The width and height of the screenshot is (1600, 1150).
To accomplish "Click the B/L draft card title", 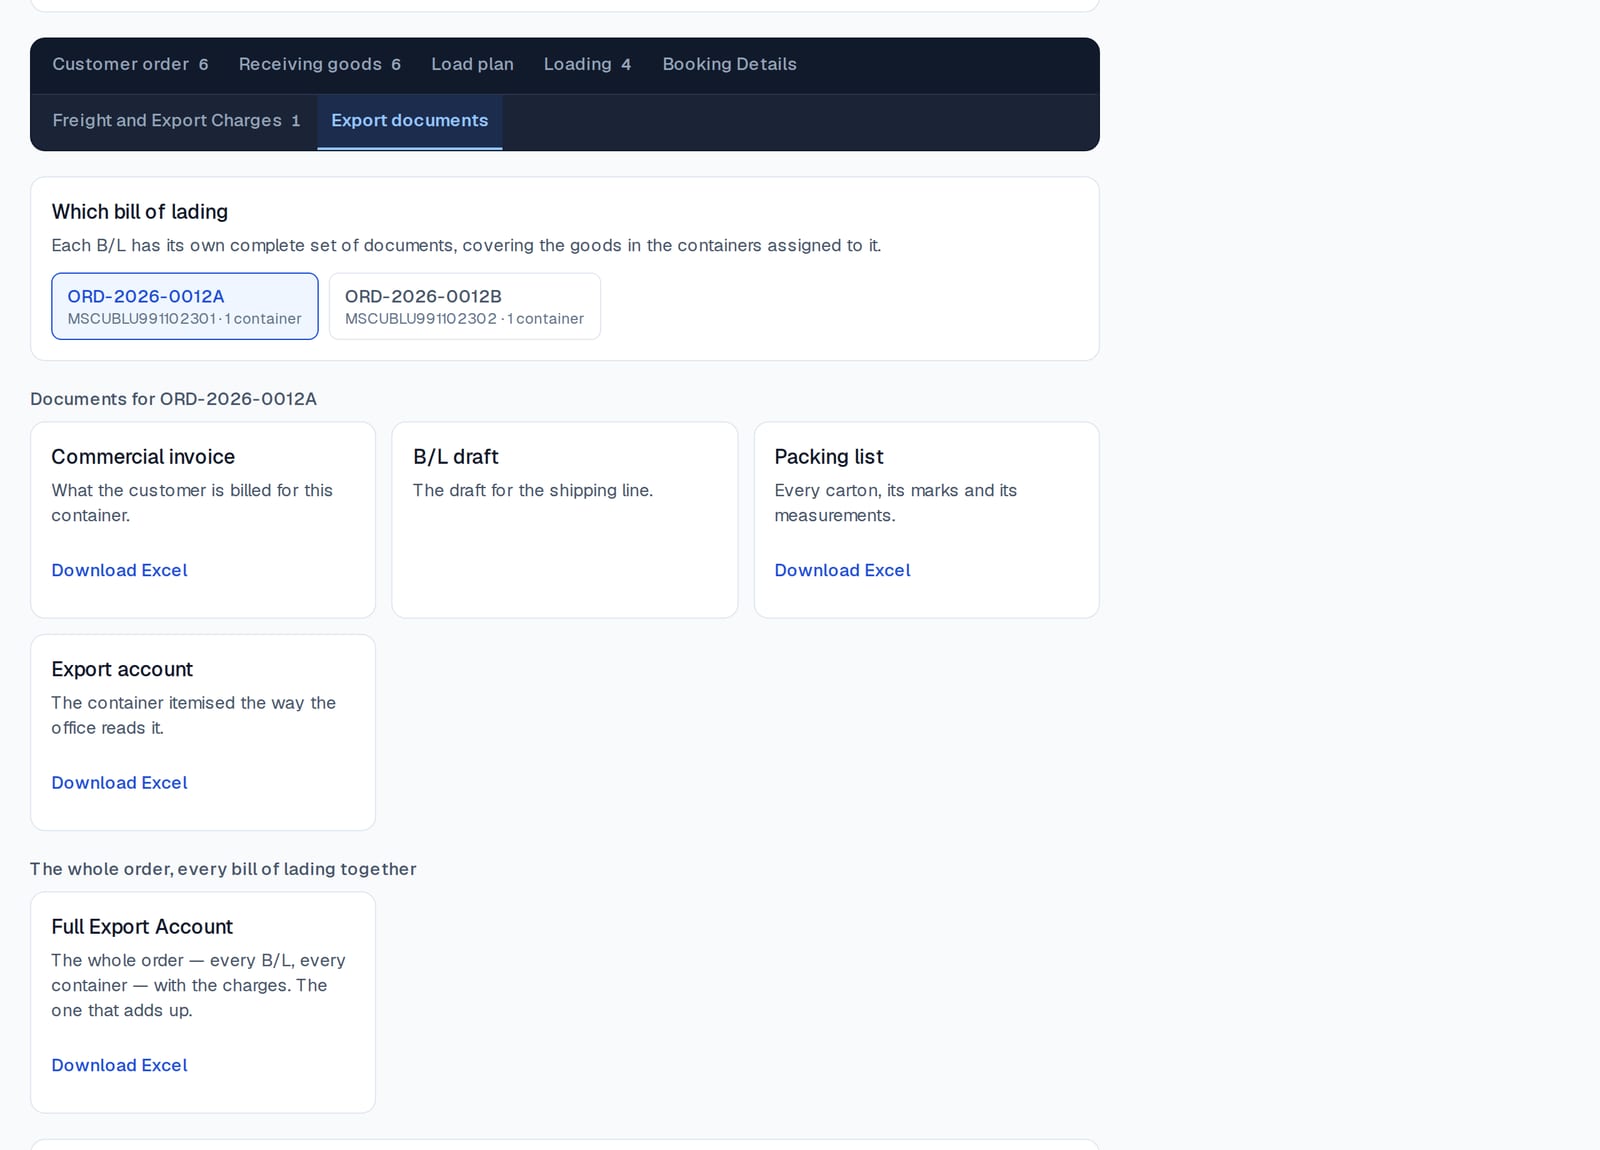I will click(456, 457).
